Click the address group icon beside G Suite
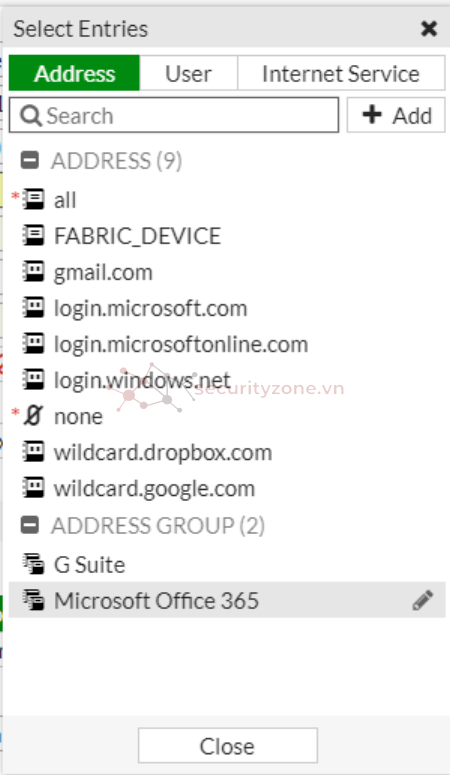The image size is (450, 775). [x=33, y=564]
